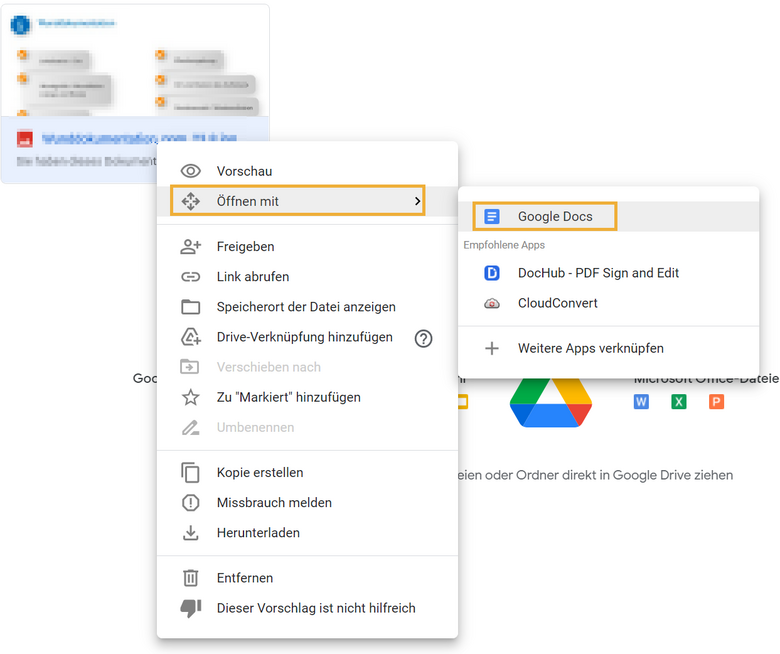Select Missbrauch melden
Image resolution: width=780 pixels, height=654 pixels.
coord(307,503)
